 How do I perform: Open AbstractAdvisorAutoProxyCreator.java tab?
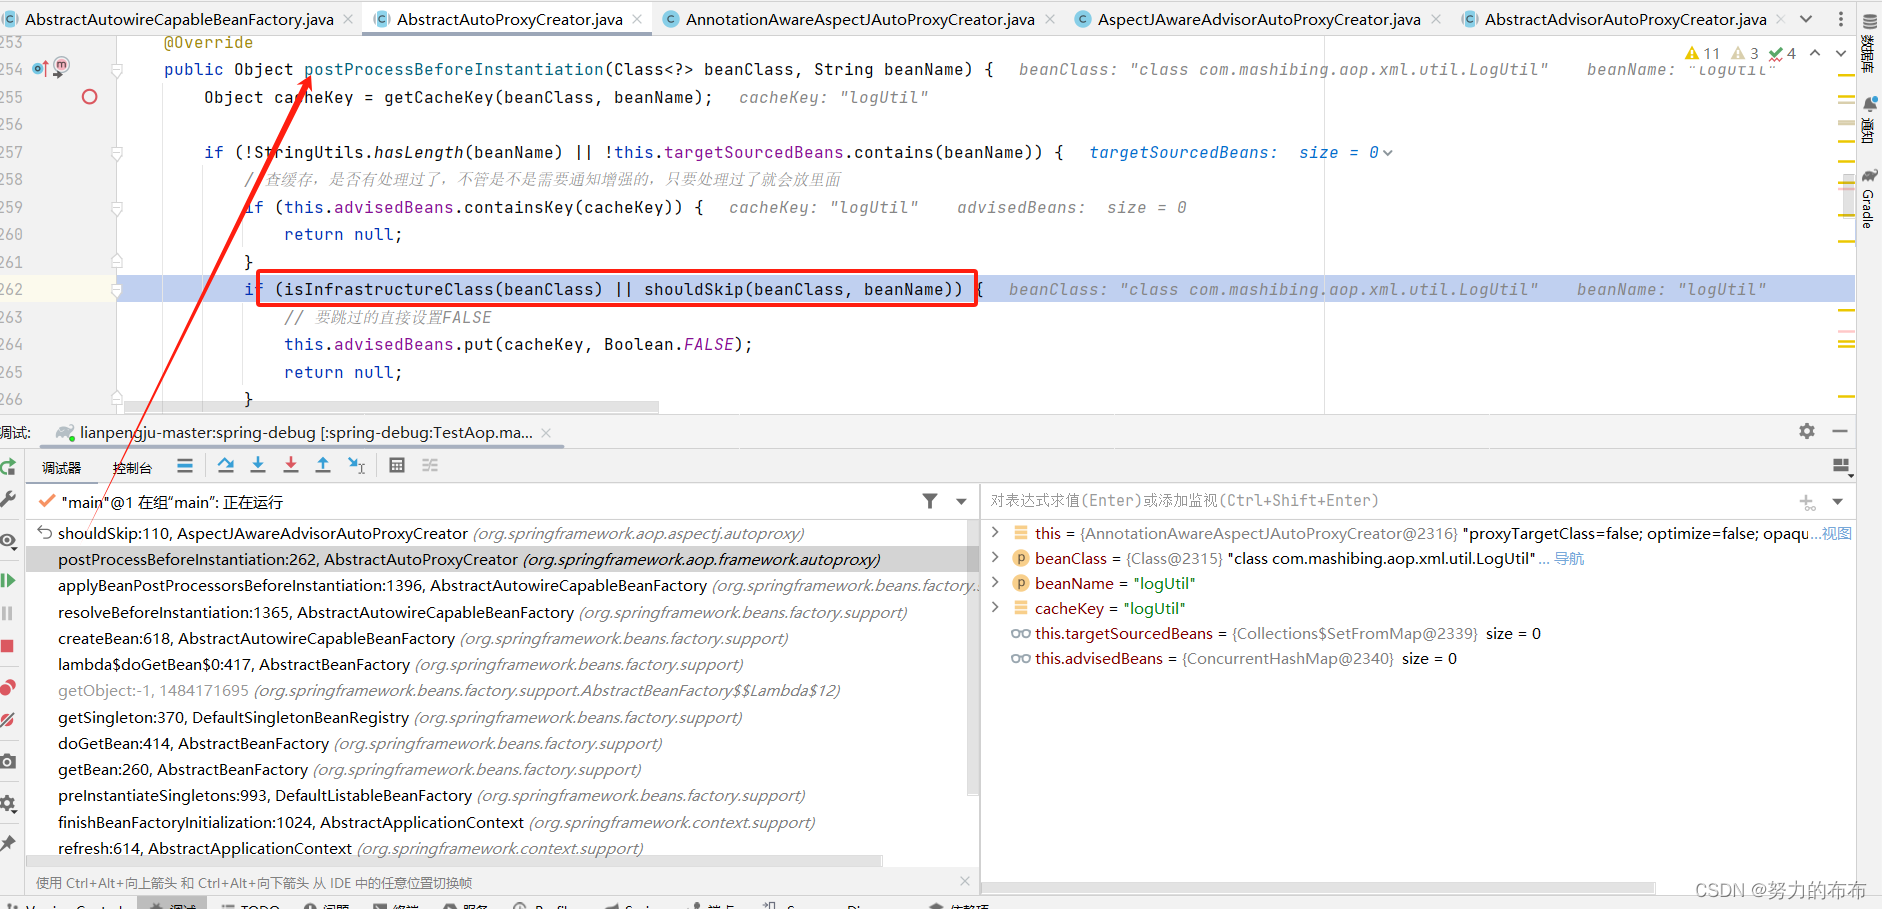(1626, 19)
